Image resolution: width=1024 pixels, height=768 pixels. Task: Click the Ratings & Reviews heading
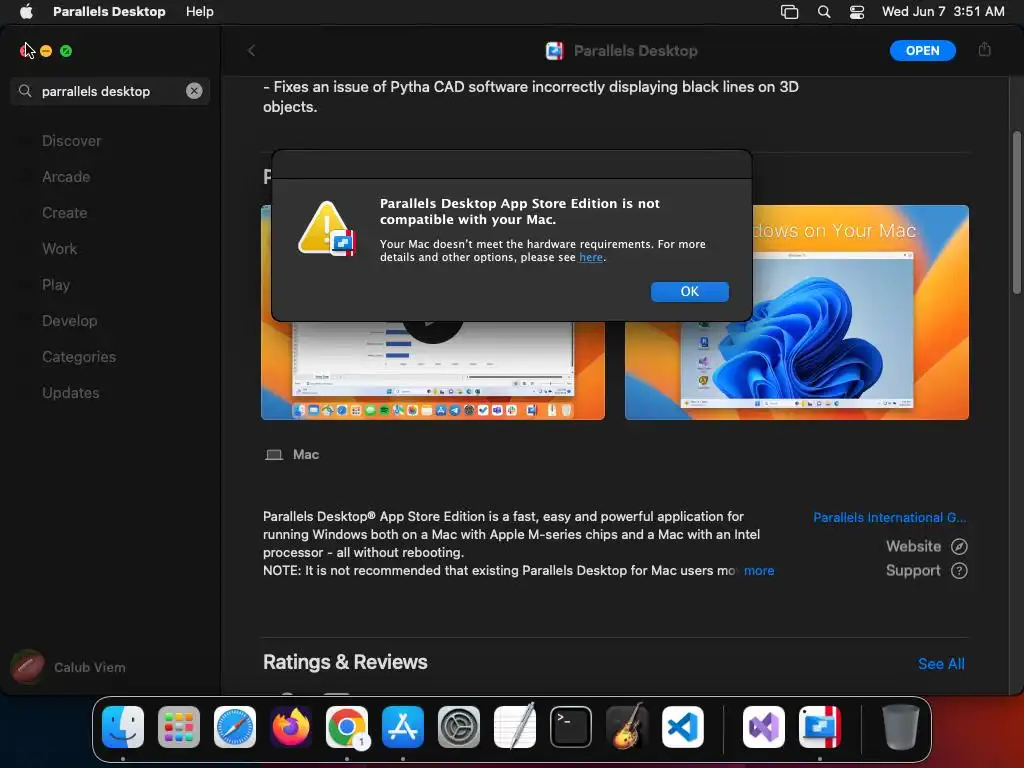tap(345, 662)
